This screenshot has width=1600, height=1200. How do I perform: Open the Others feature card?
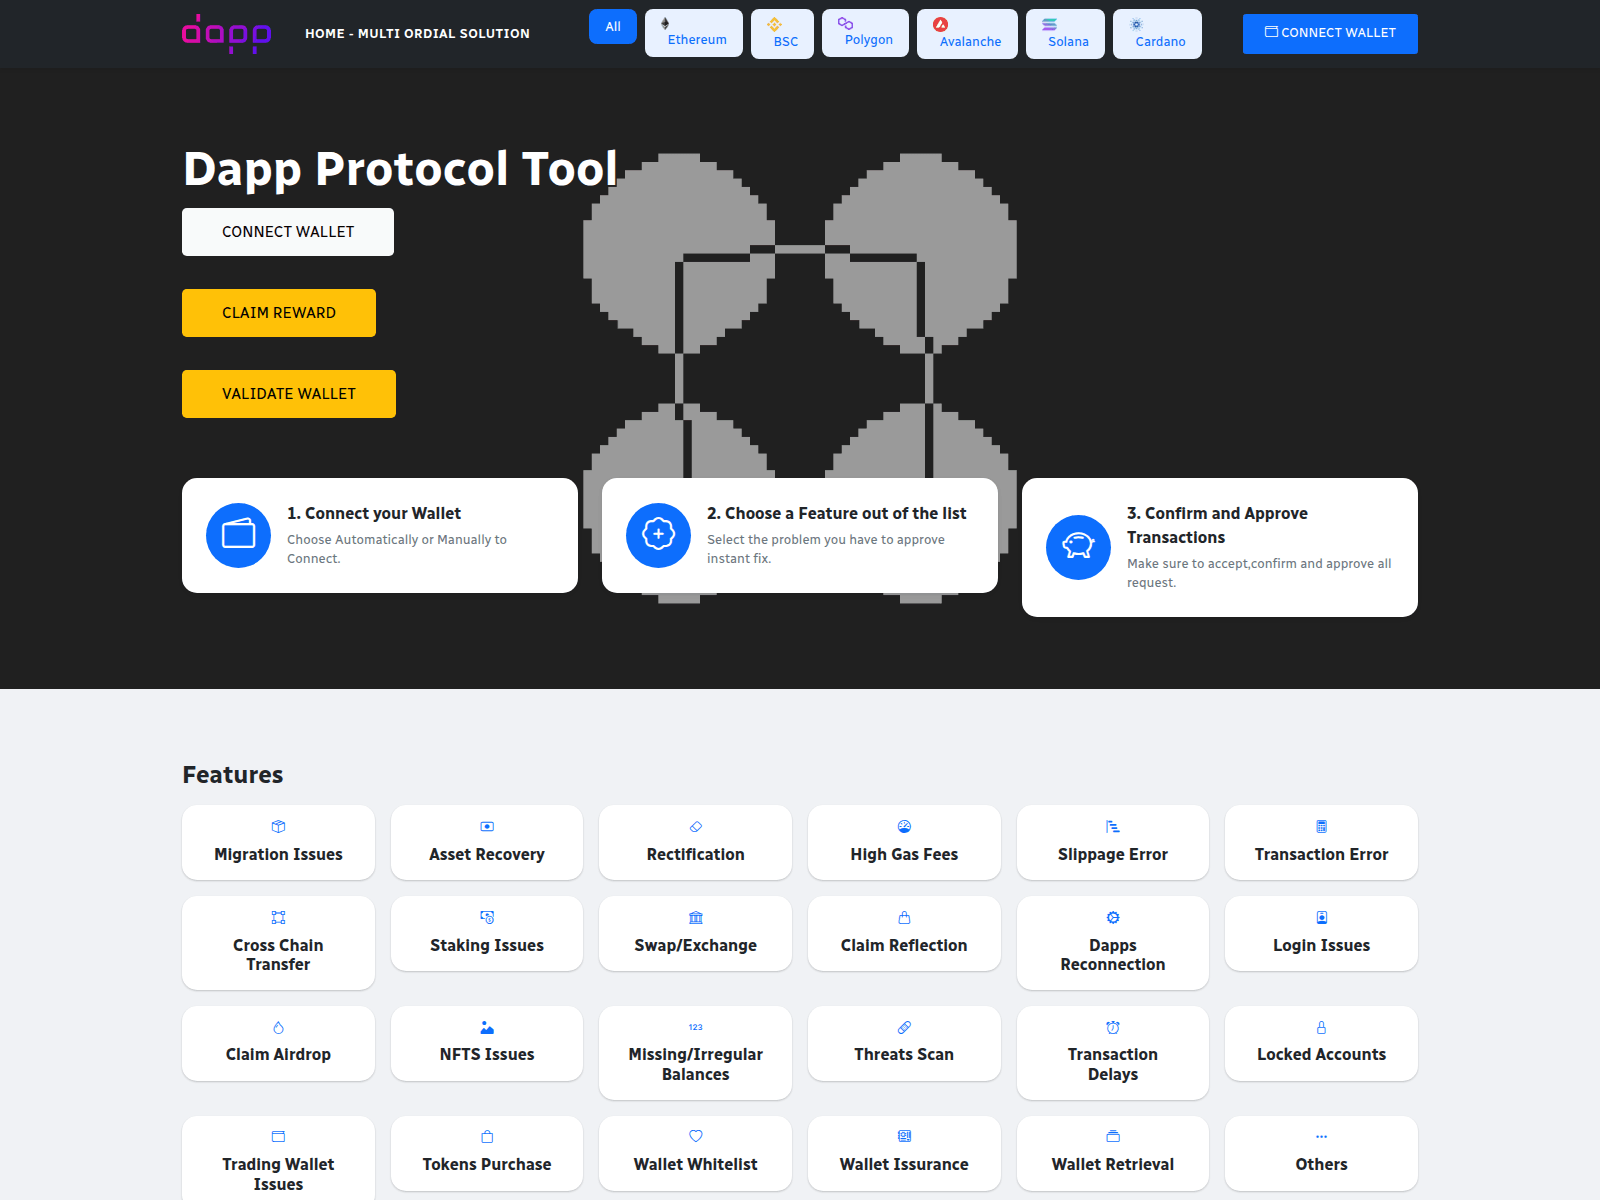(x=1321, y=1153)
